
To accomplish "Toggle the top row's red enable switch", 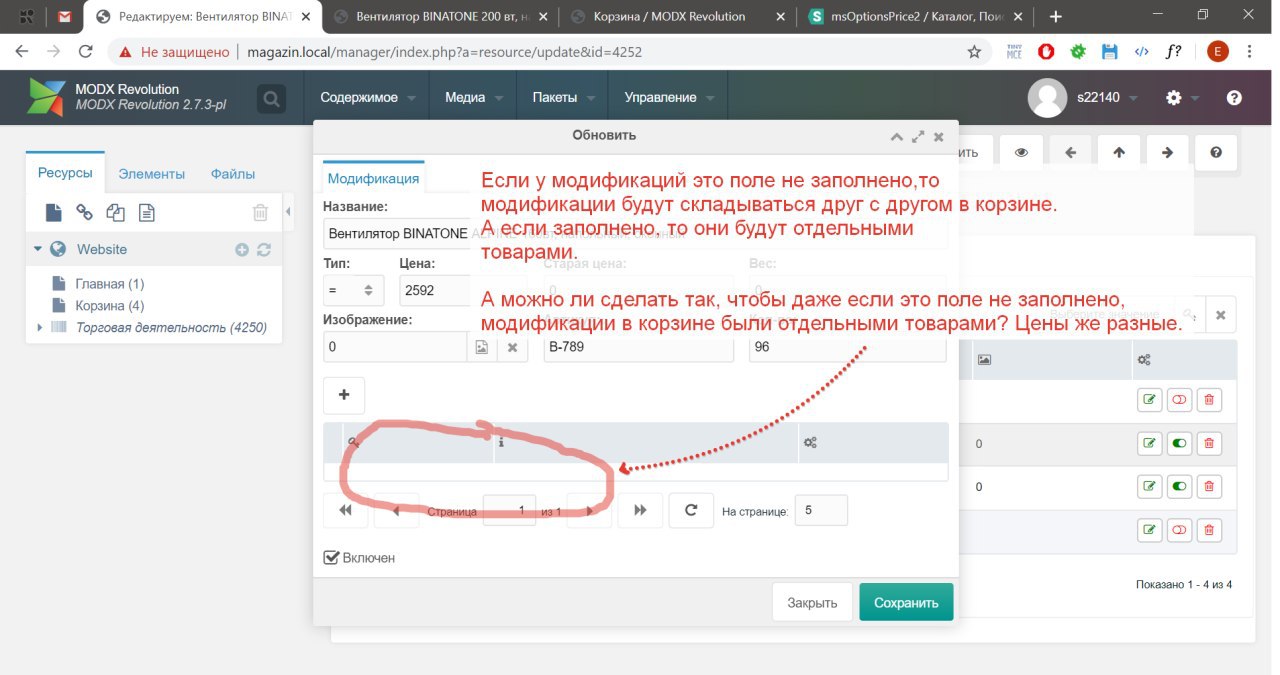I will 1180,400.
